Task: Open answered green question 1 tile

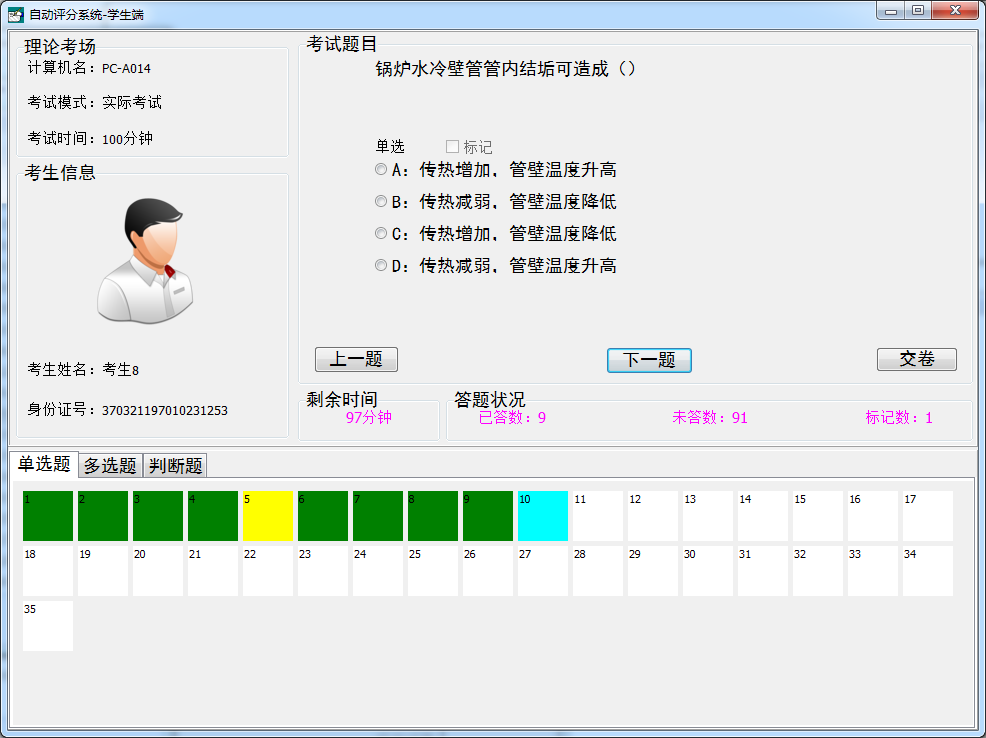Action: click(48, 516)
